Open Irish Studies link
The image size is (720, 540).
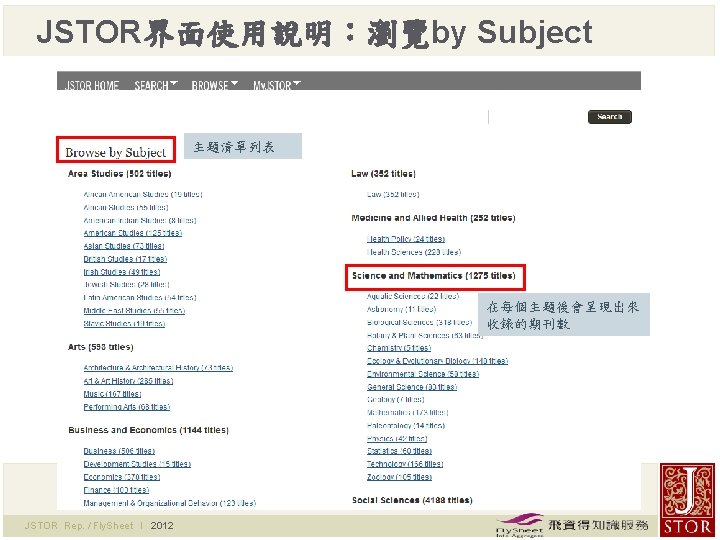point(122,272)
